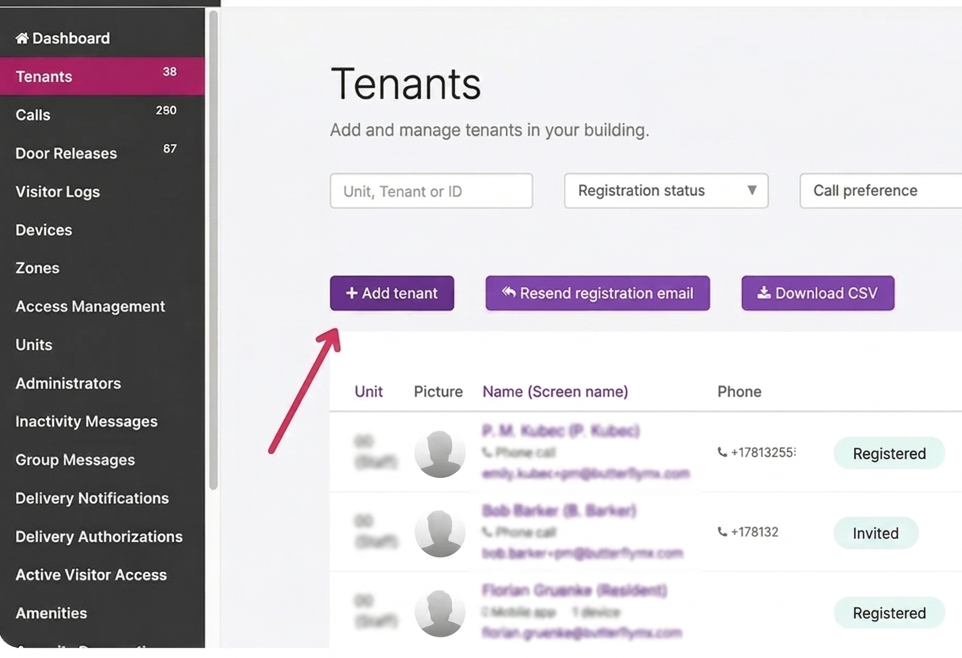The height and width of the screenshot is (658, 962).
Task: Download the tenants CSV file
Action: tap(817, 293)
